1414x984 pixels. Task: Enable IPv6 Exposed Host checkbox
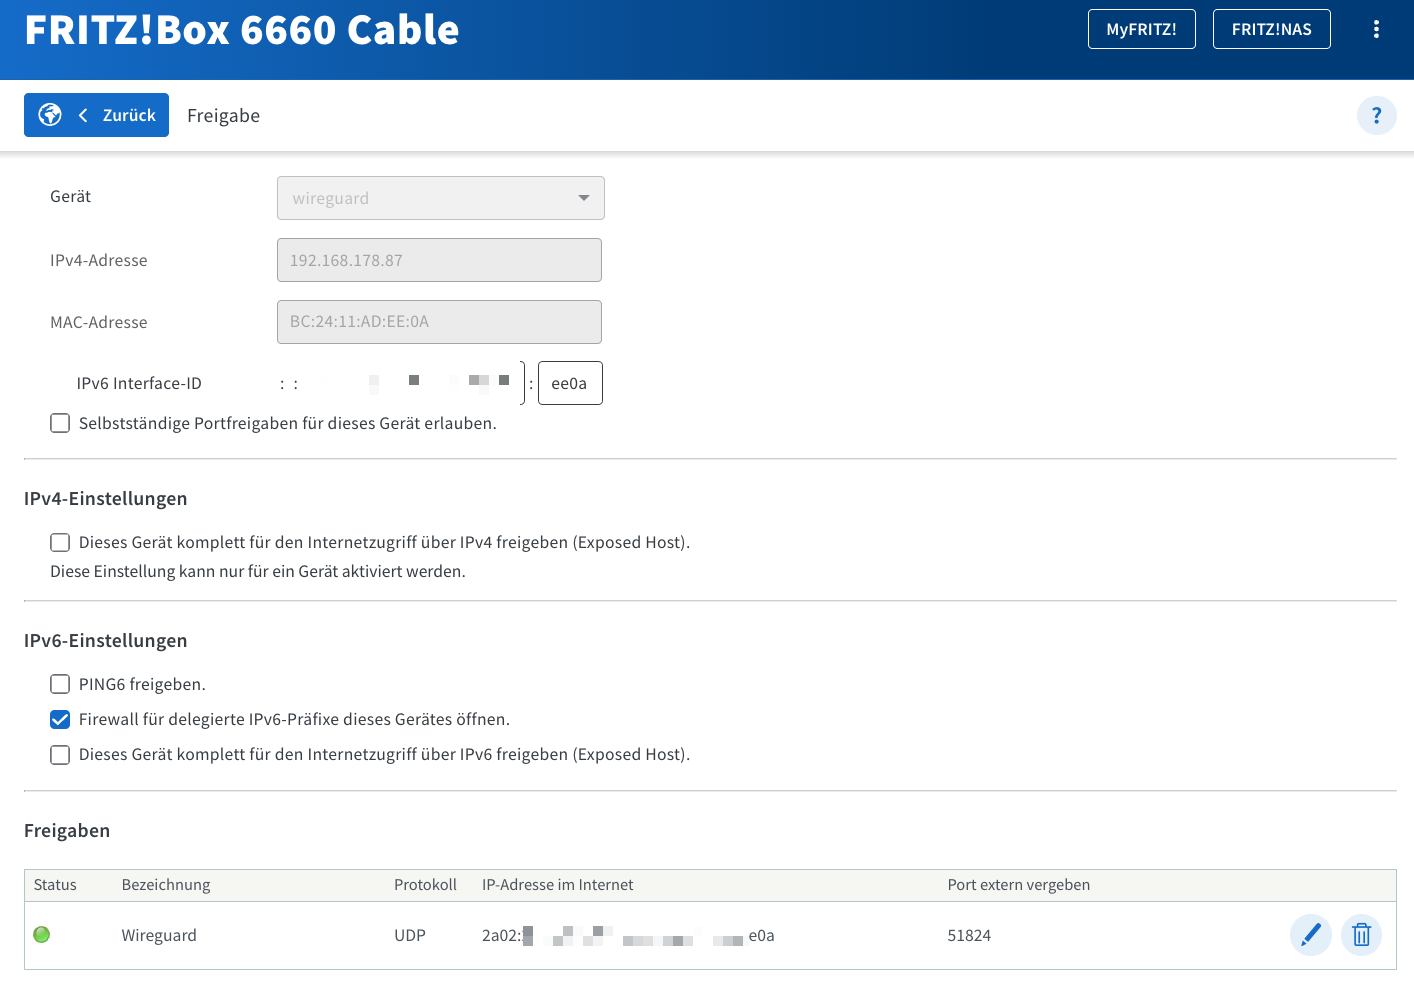coord(61,754)
